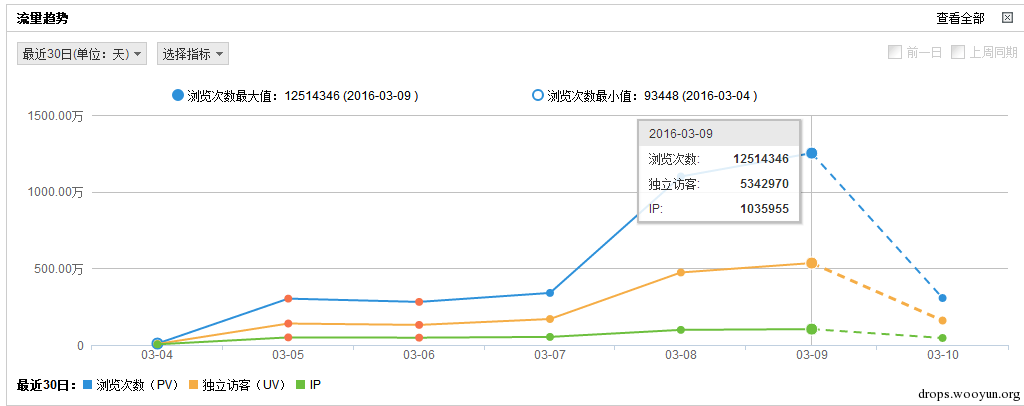The image size is (1024, 406).
Task: Click the 1500.00万 y-axis label
Action: click(55, 116)
